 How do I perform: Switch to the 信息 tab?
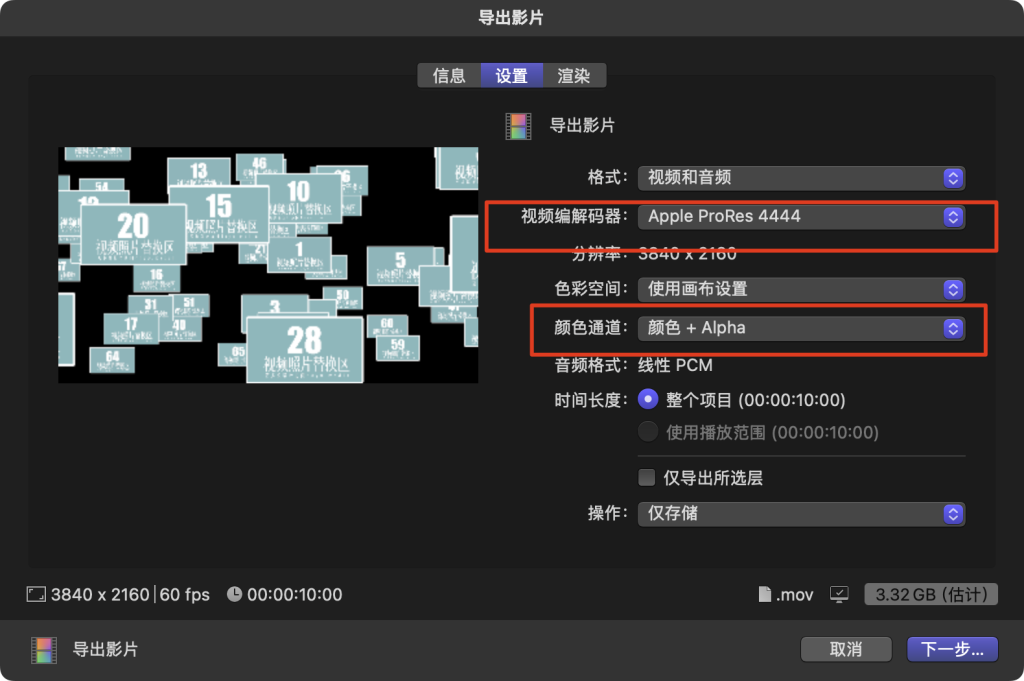click(449, 76)
